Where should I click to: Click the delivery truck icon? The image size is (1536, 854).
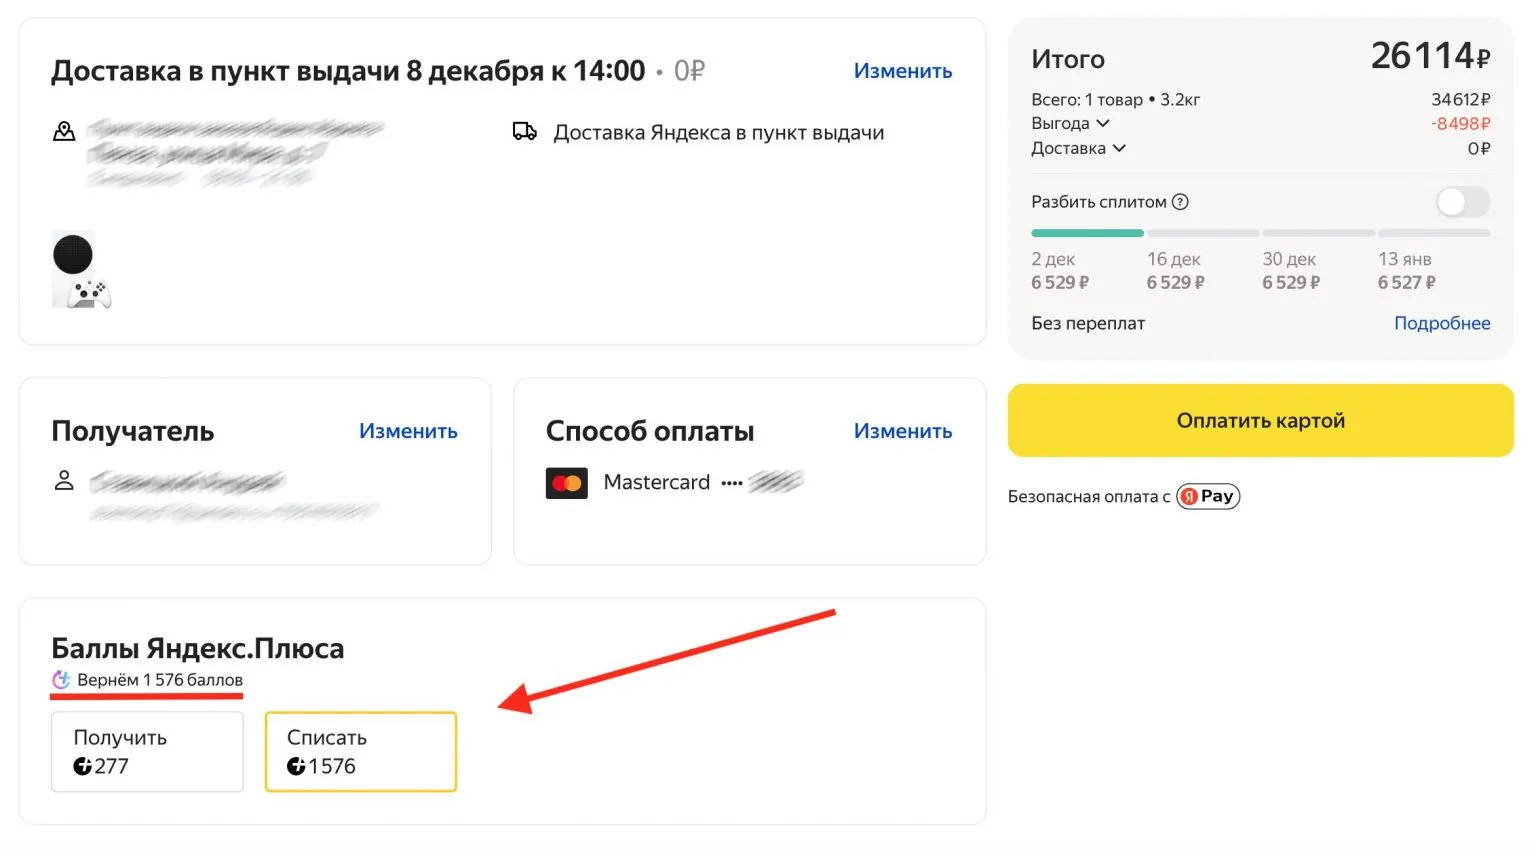[x=525, y=132]
